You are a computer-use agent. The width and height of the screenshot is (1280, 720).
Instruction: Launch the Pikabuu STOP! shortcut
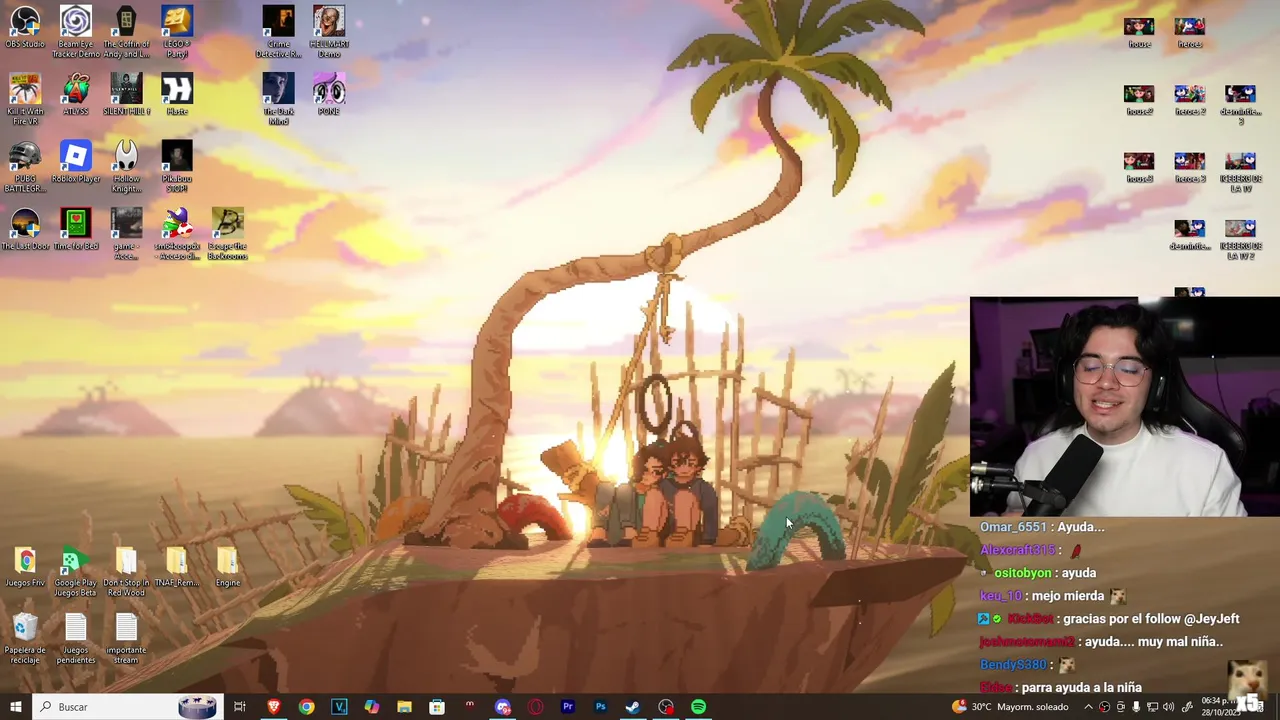(177, 167)
